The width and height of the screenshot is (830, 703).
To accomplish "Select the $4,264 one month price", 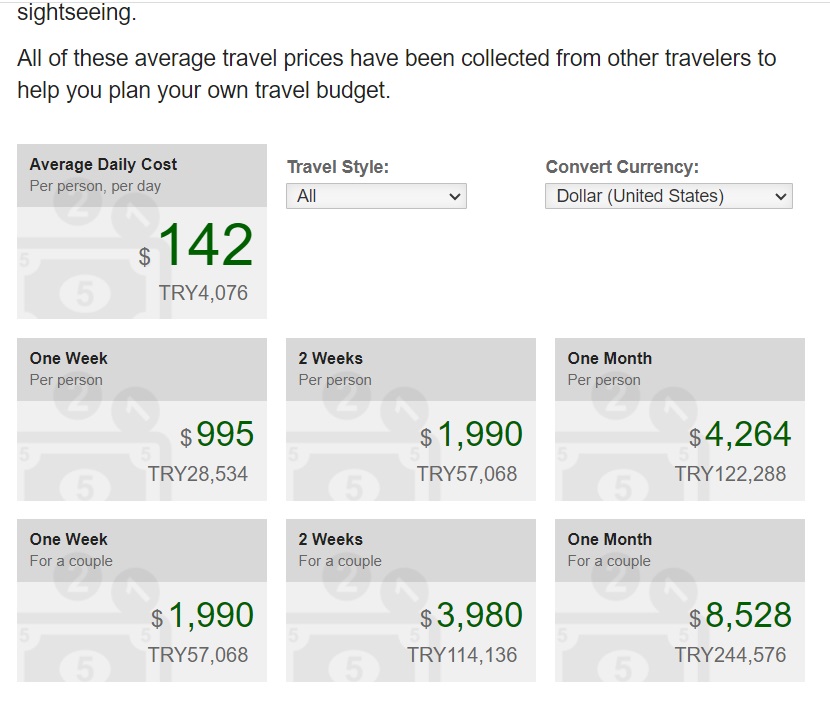I will click(747, 434).
